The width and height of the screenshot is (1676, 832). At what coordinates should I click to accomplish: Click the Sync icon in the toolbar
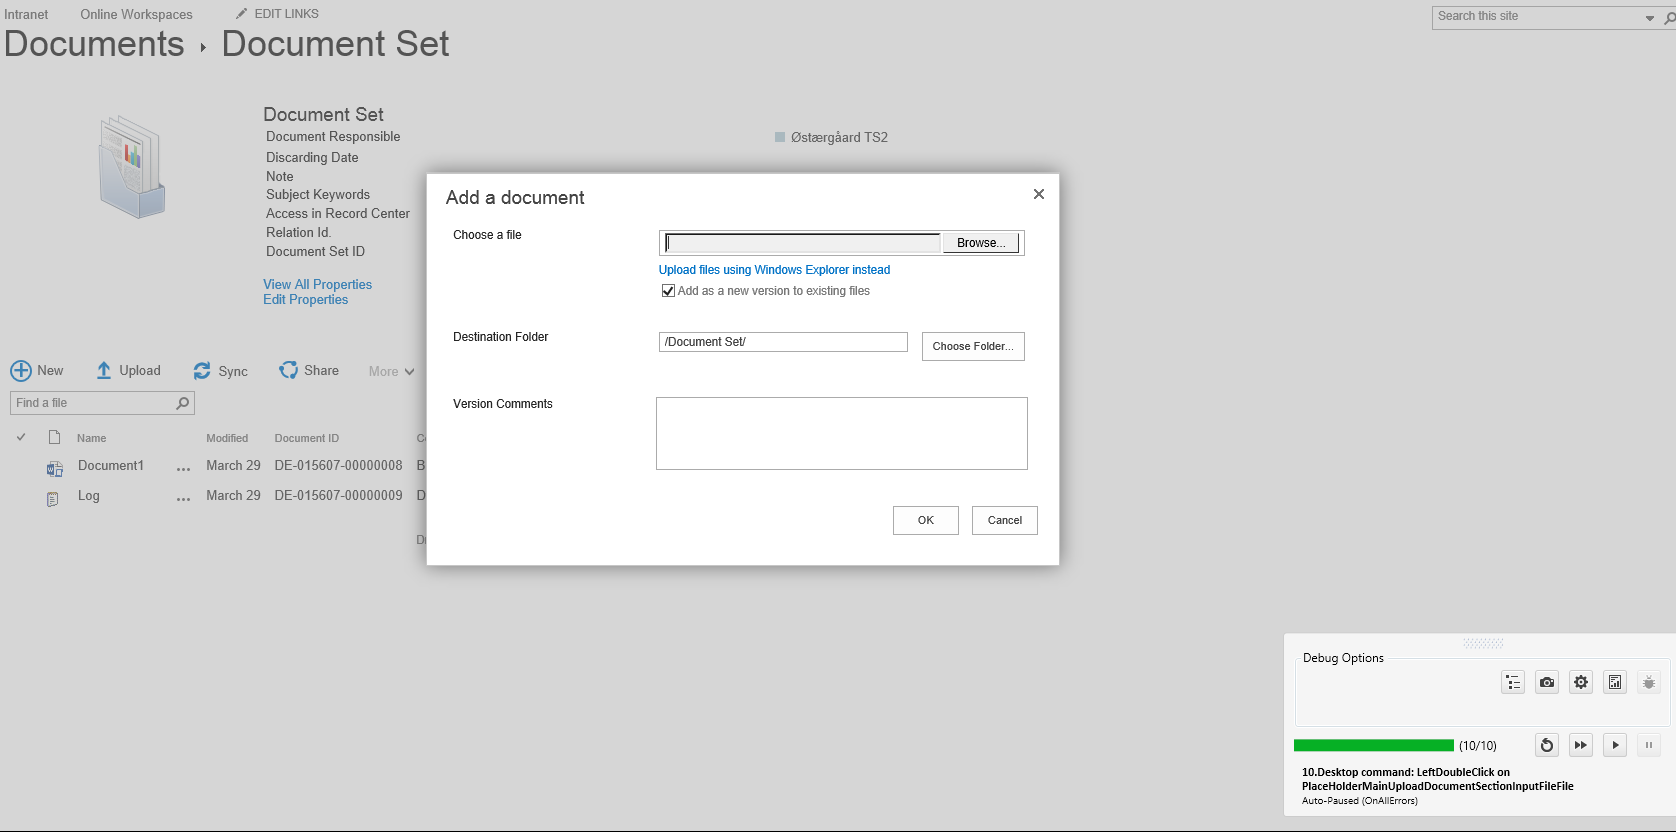point(202,371)
